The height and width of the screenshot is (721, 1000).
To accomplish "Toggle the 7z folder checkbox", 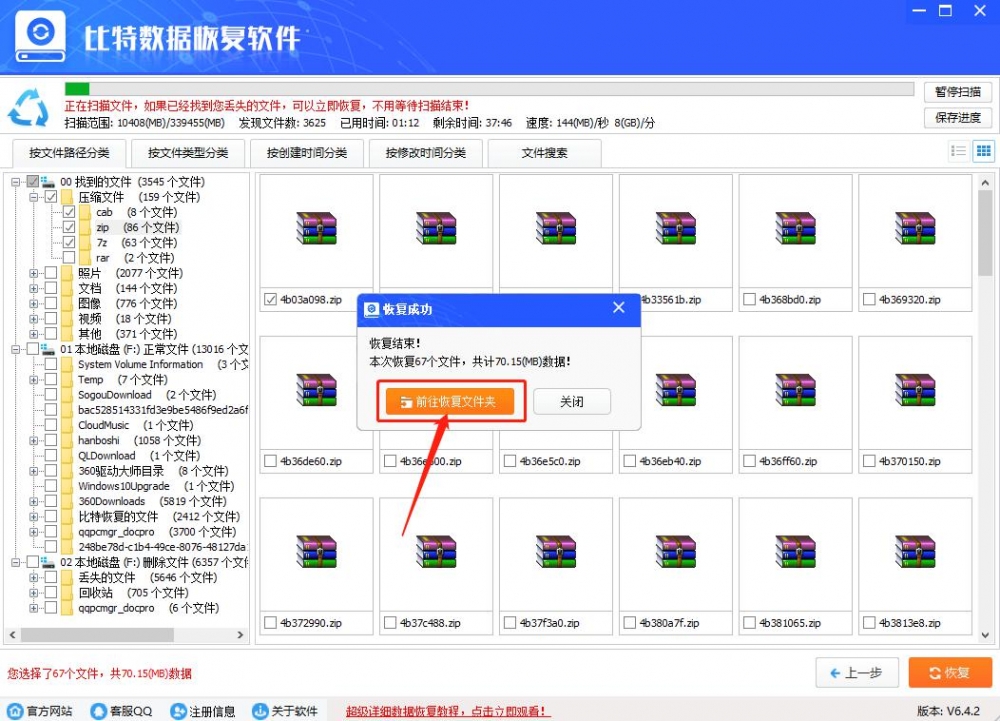I will pyautogui.click(x=69, y=243).
